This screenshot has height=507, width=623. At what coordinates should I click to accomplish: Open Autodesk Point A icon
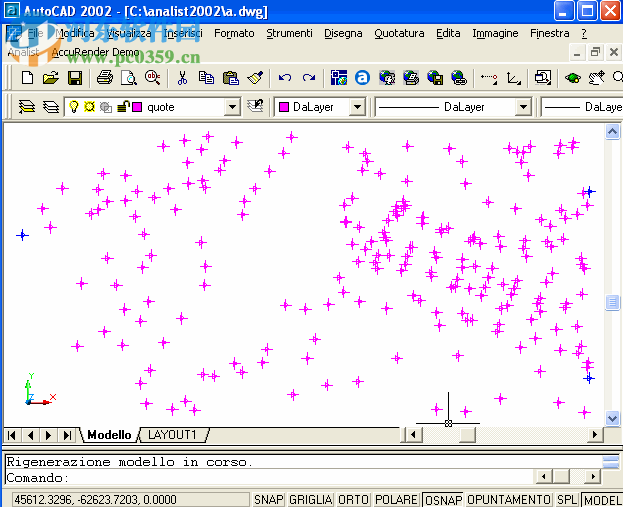click(362, 77)
